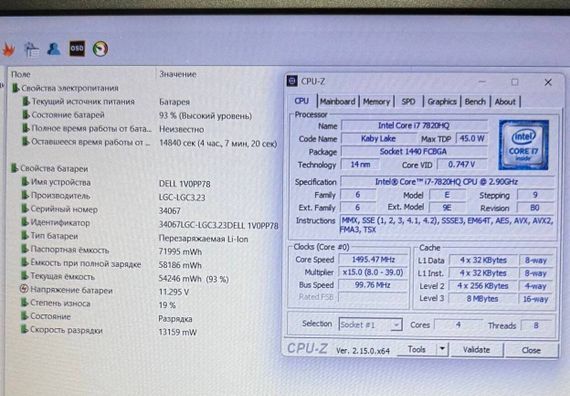This screenshot has width=570, height=396.
Task: Close CPU-Z with the X button
Action: coord(548,82)
